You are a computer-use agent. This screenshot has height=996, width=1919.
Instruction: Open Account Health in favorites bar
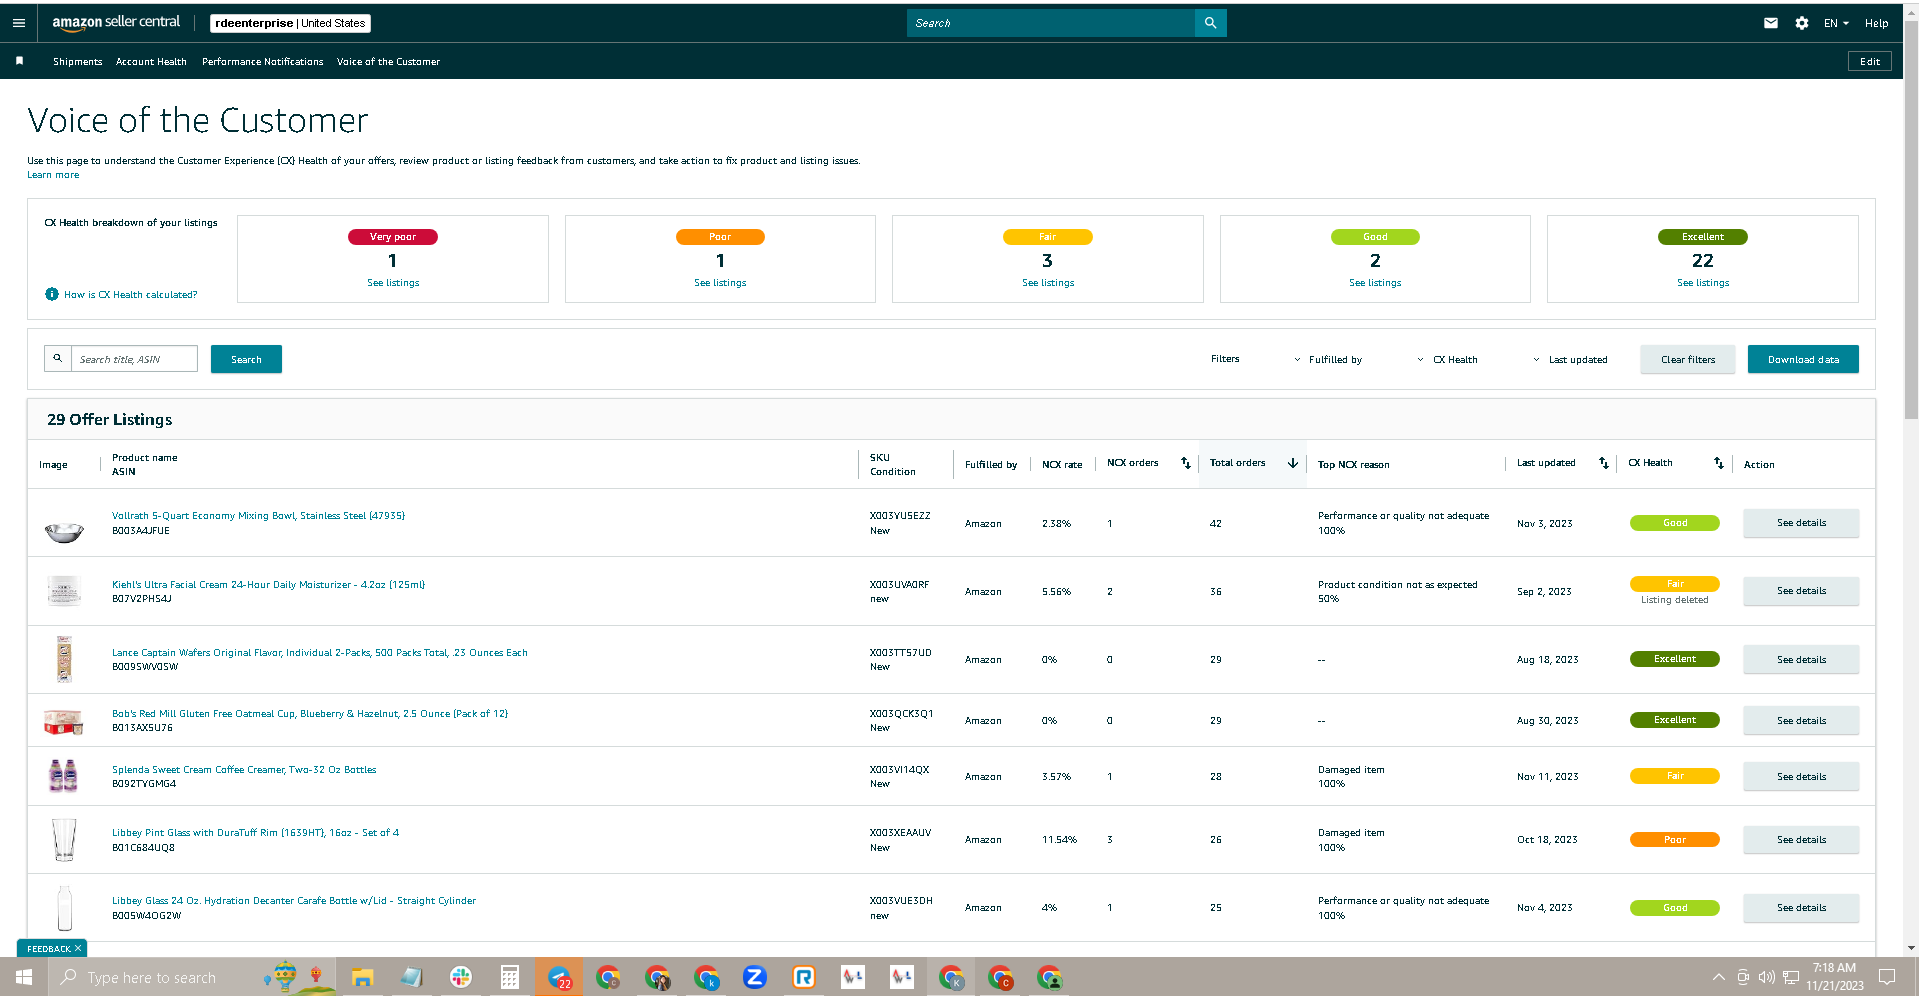(151, 61)
